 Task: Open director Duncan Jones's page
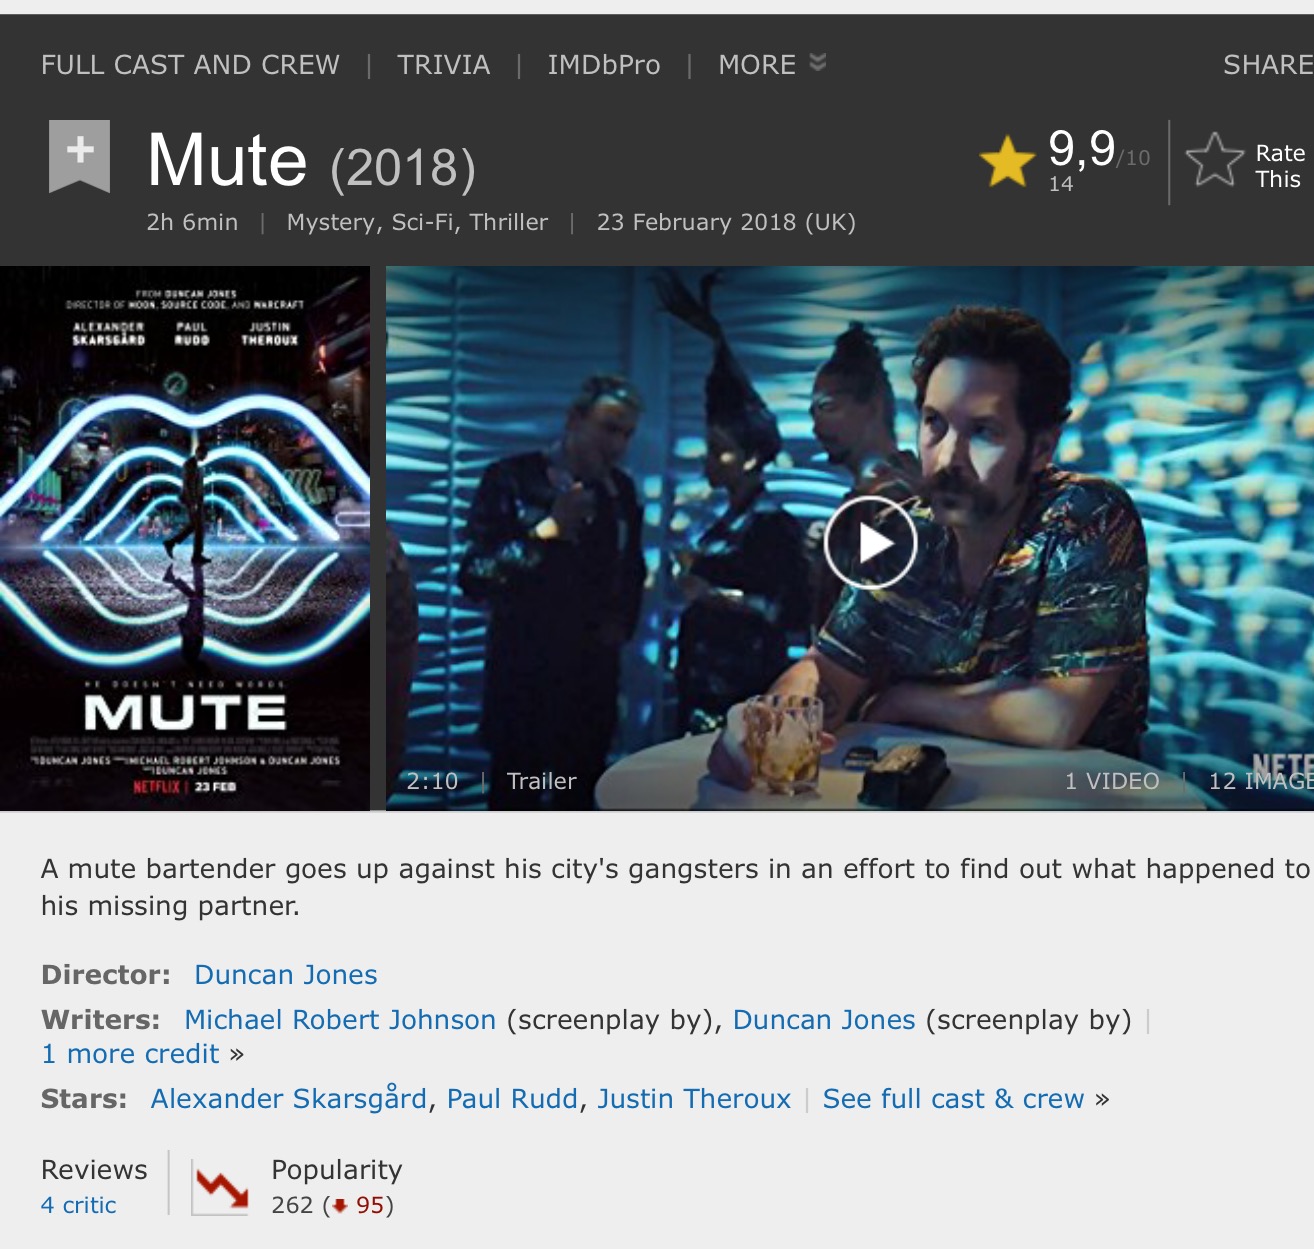click(286, 975)
